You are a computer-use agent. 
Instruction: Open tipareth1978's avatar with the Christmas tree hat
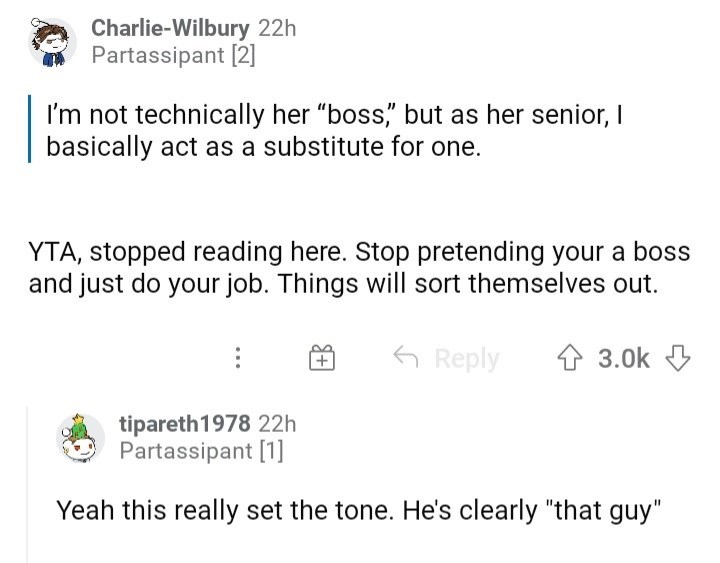(80, 438)
